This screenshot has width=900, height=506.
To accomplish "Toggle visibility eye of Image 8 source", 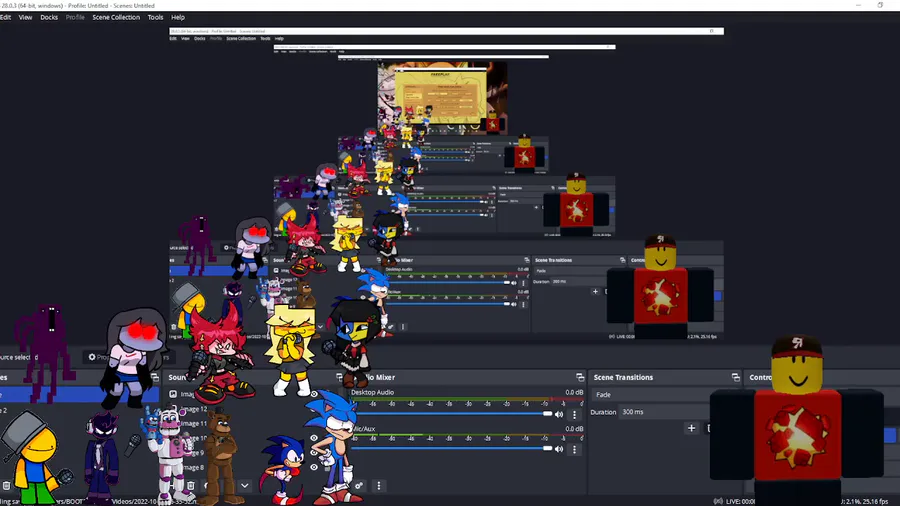I will (x=314, y=467).
